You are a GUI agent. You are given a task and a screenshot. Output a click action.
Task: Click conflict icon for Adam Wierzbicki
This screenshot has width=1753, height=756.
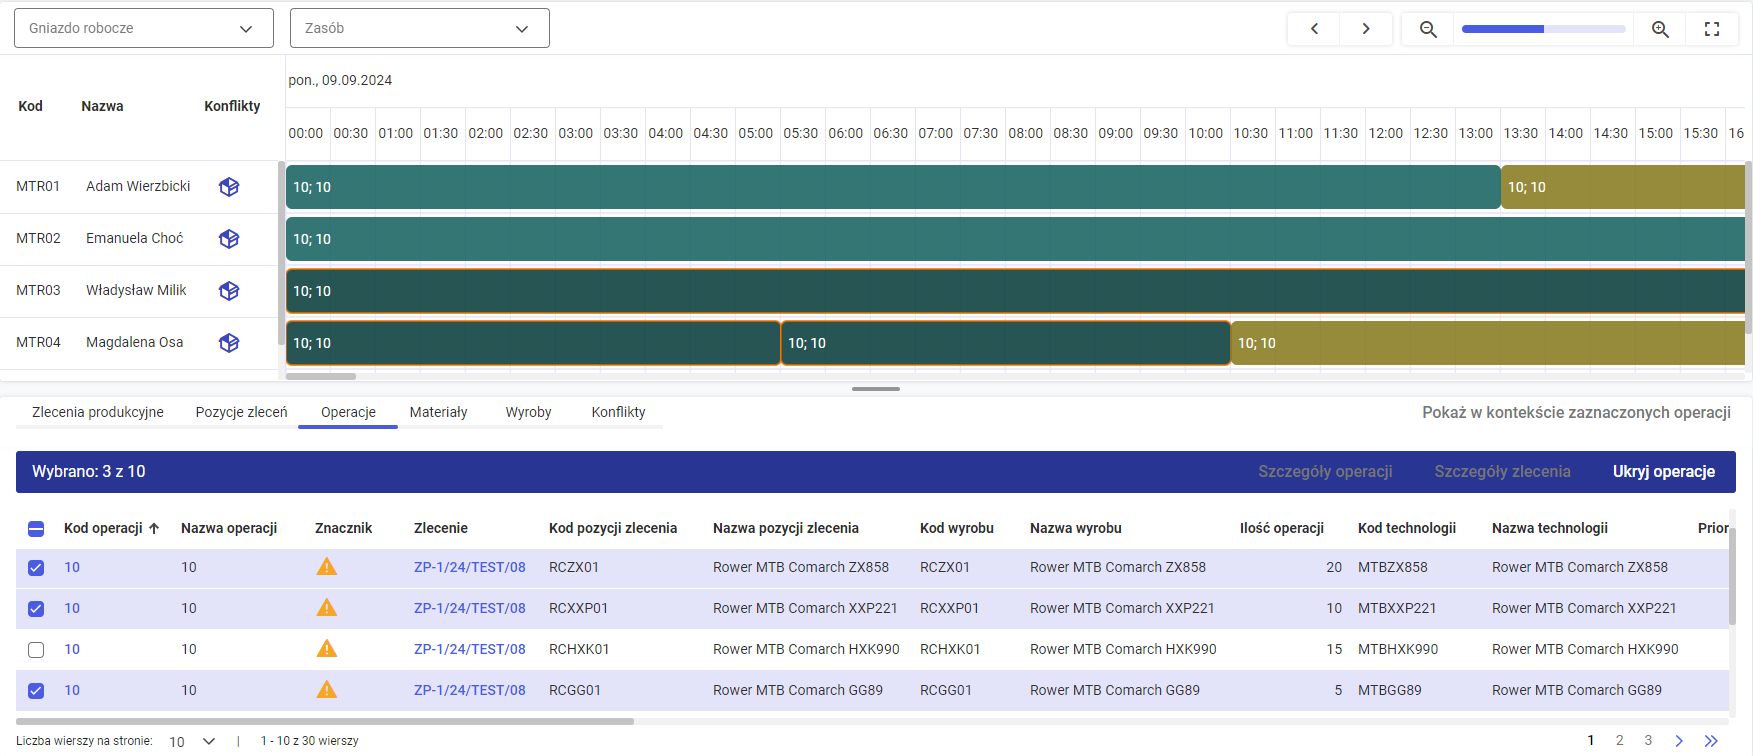click(229, 187)
